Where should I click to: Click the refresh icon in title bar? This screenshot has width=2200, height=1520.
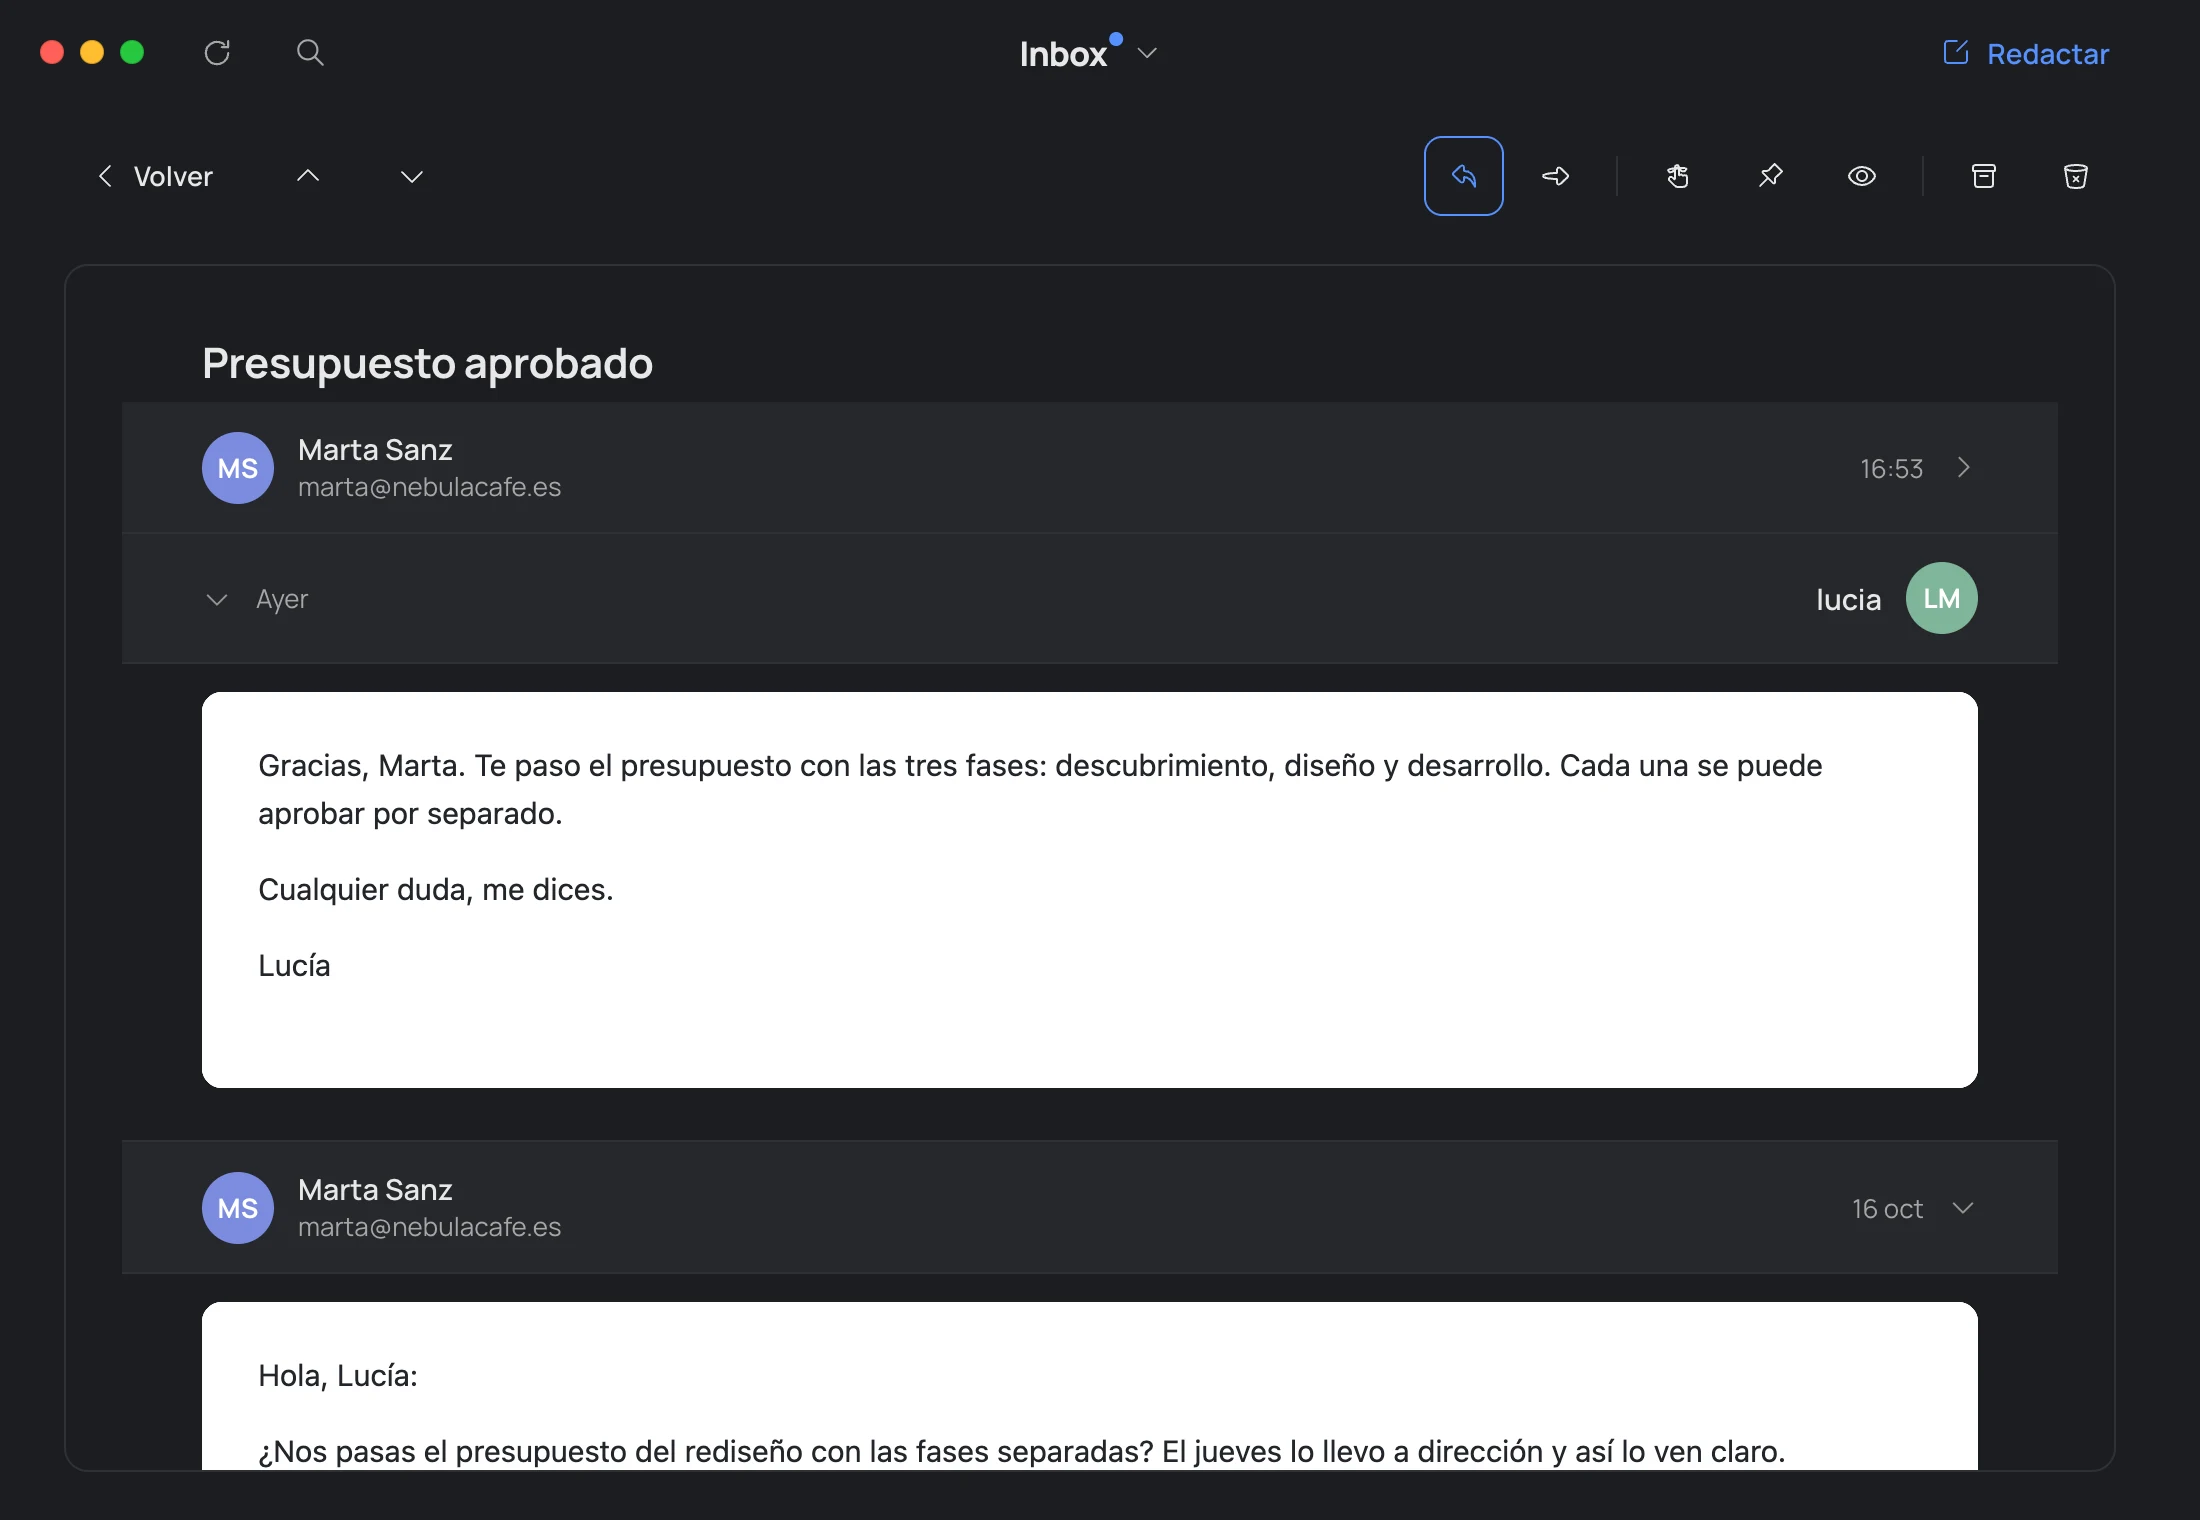point(217,53)
